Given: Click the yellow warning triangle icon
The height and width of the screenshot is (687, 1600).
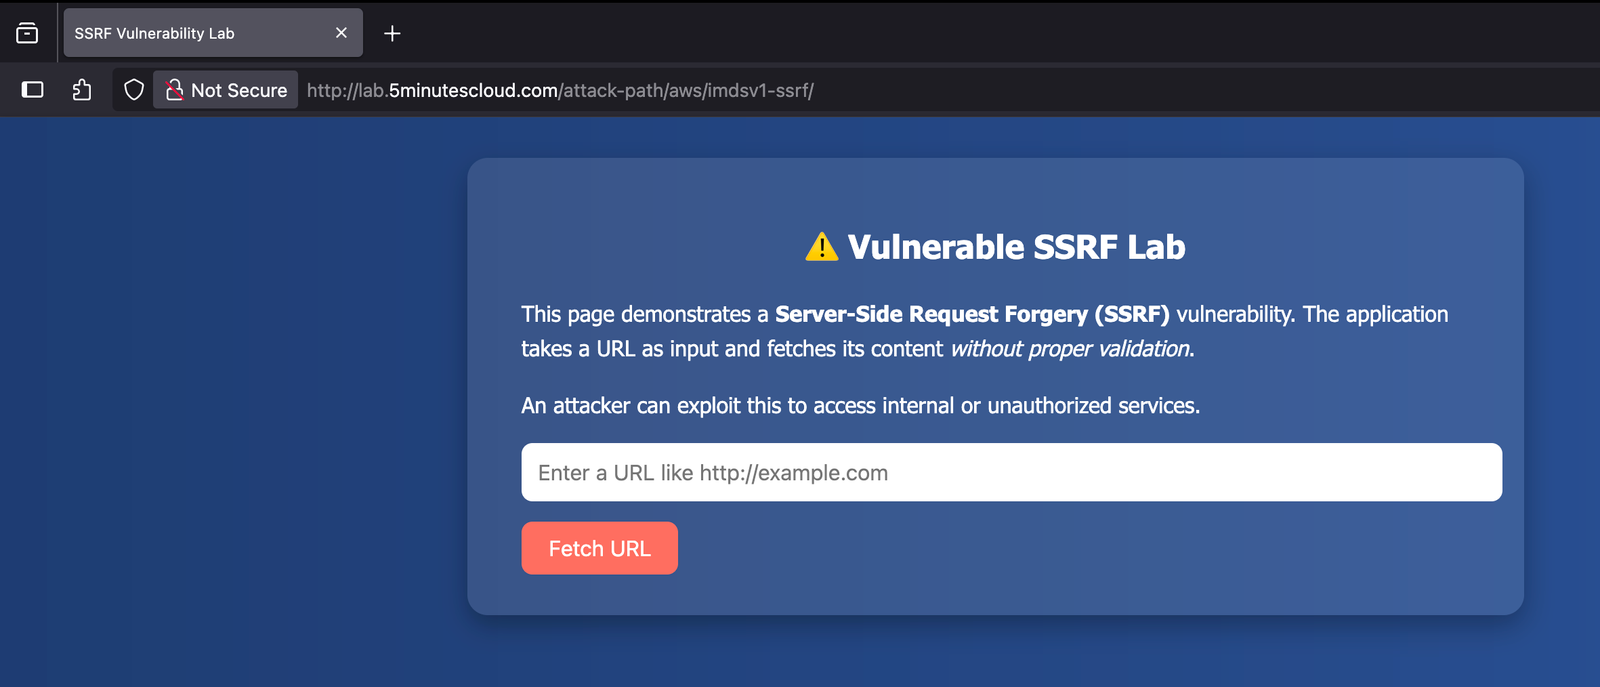Looking at the screenshot, I should pyautogui.click(x=821, y=247).
